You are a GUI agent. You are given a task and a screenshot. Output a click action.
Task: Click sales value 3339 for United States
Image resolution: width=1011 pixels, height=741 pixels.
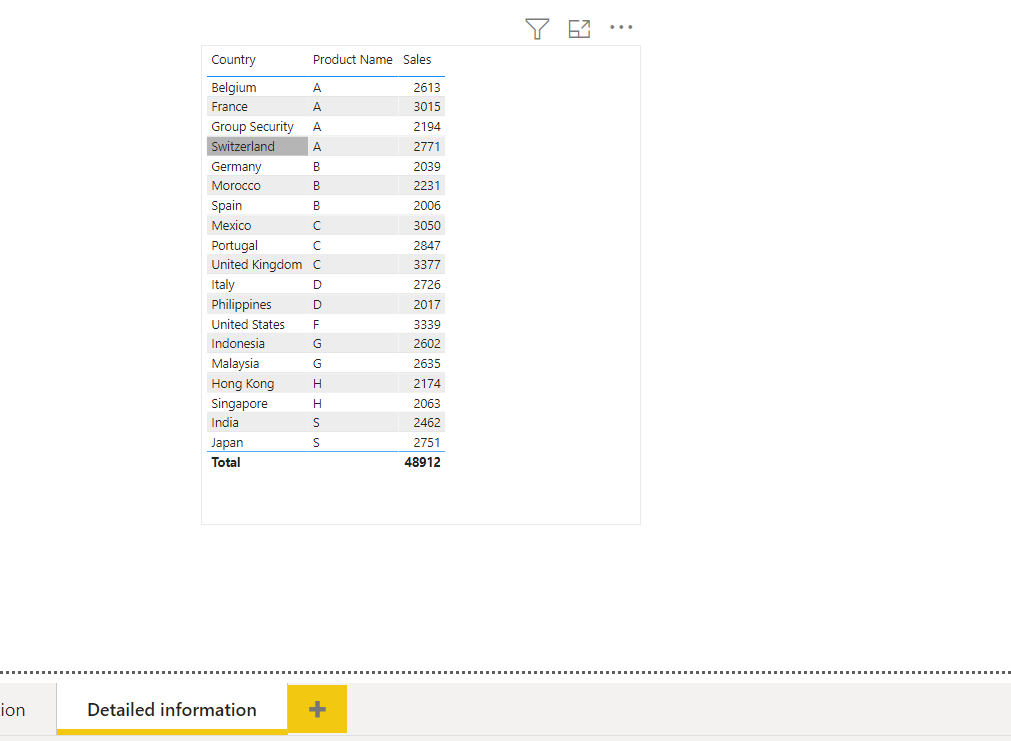point(427,324)
